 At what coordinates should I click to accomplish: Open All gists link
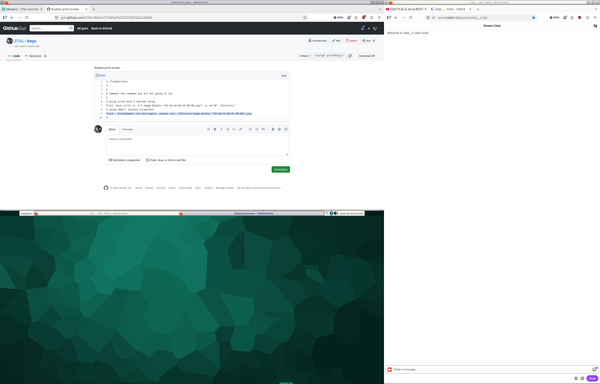82,28
